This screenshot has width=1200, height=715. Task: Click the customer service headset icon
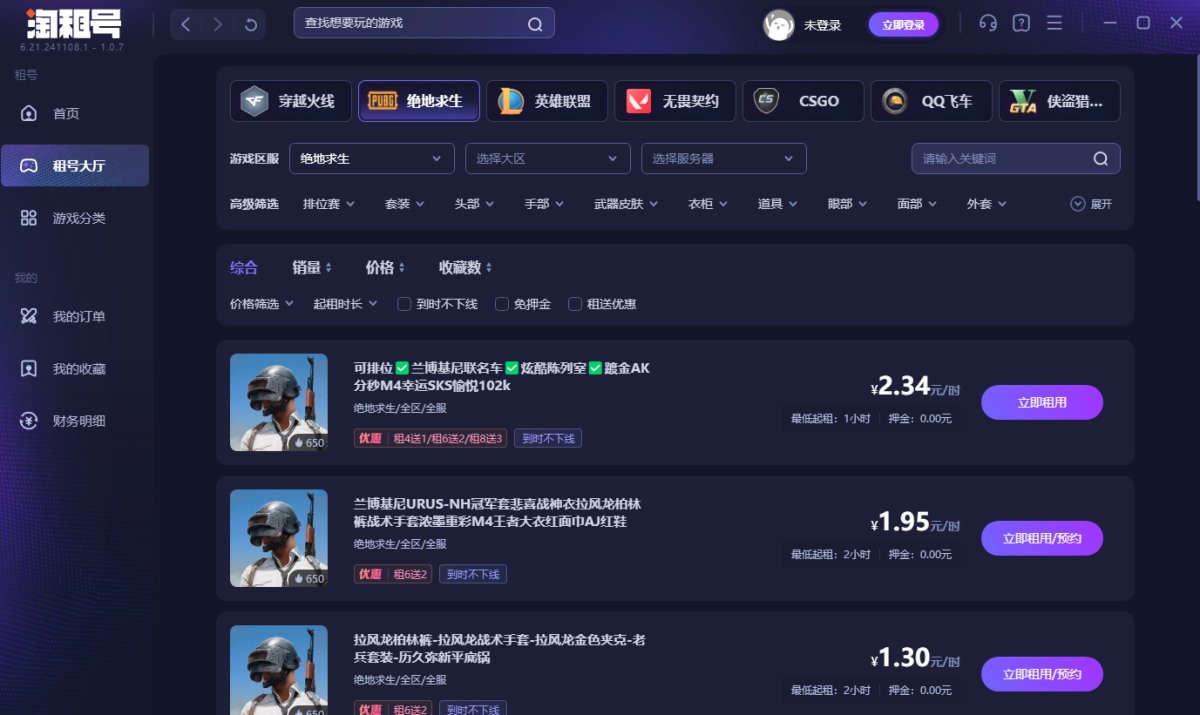coord(988,23)
